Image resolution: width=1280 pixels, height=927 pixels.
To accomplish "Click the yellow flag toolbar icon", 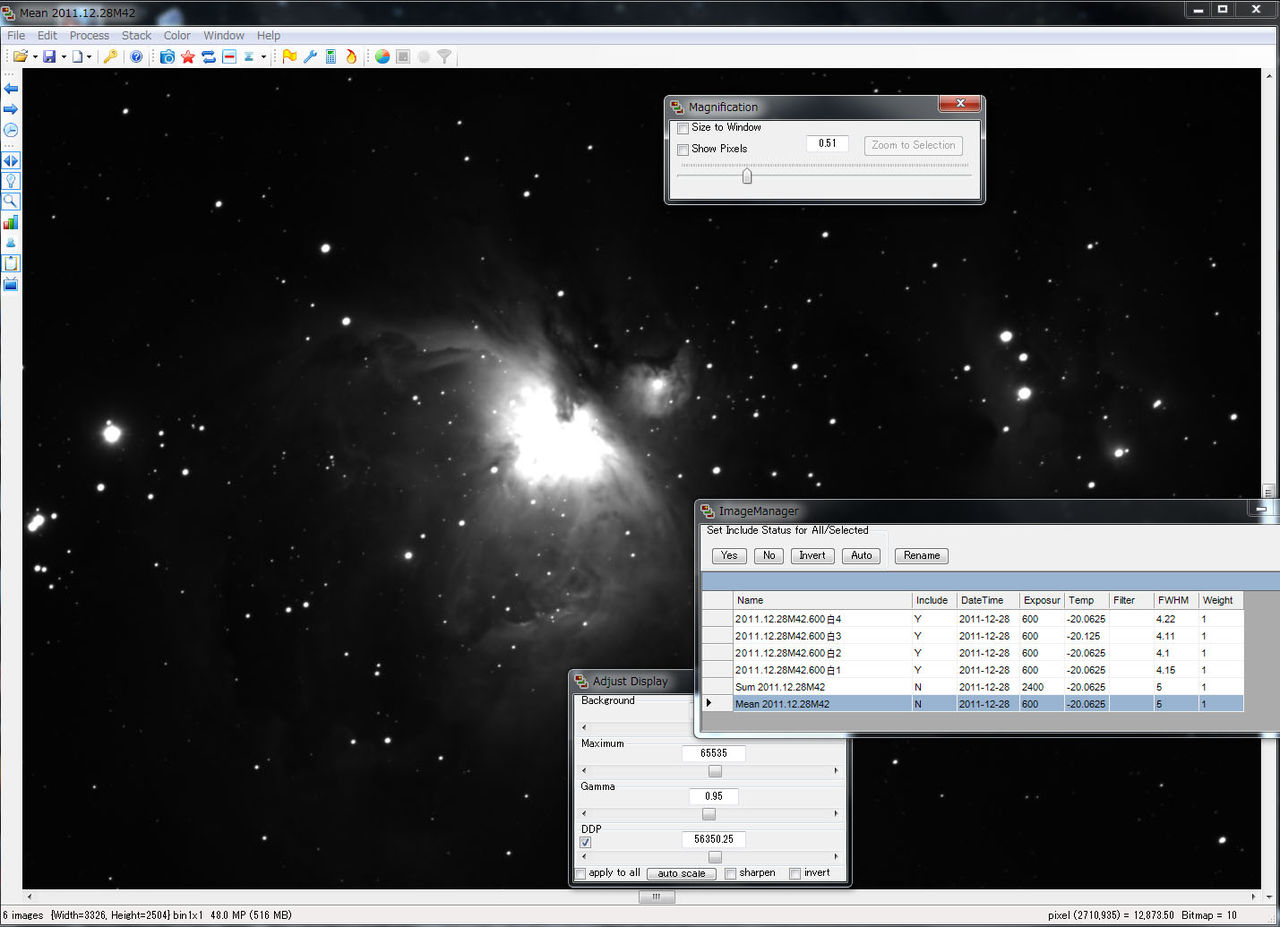I will coord(290,57).
